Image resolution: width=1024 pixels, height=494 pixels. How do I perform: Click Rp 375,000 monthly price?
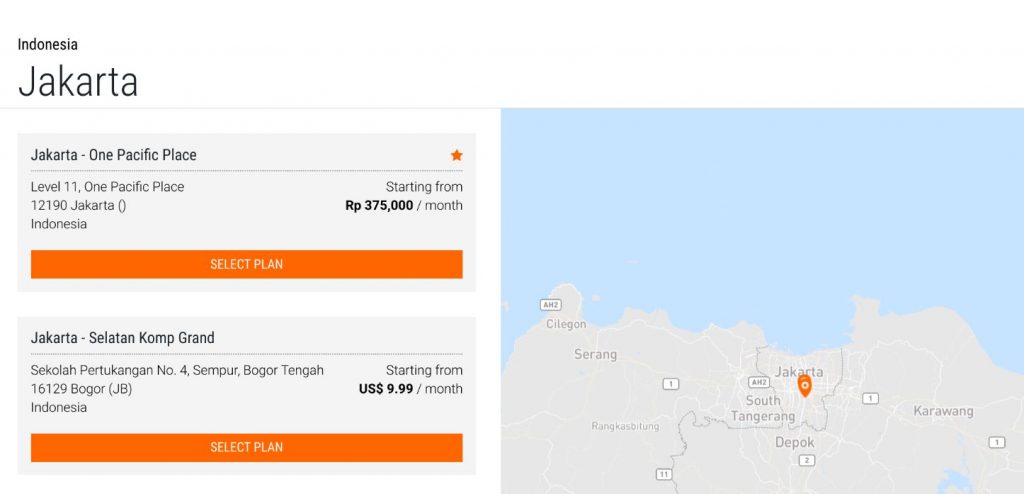coord(379,205)
